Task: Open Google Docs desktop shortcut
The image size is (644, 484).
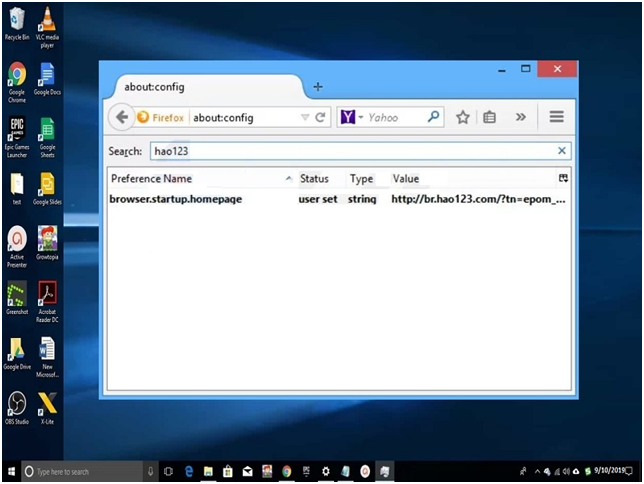Action: (47, 79)
